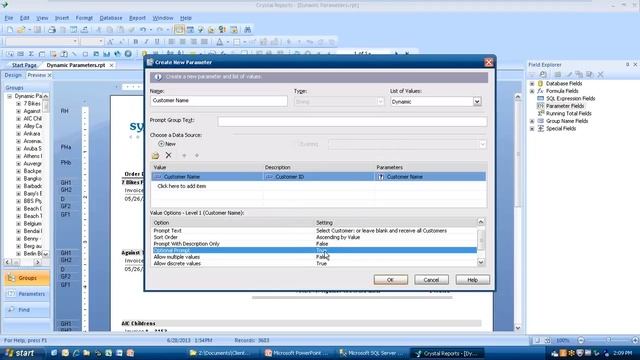Click the Align Left icon

click(x=171, y=41)
